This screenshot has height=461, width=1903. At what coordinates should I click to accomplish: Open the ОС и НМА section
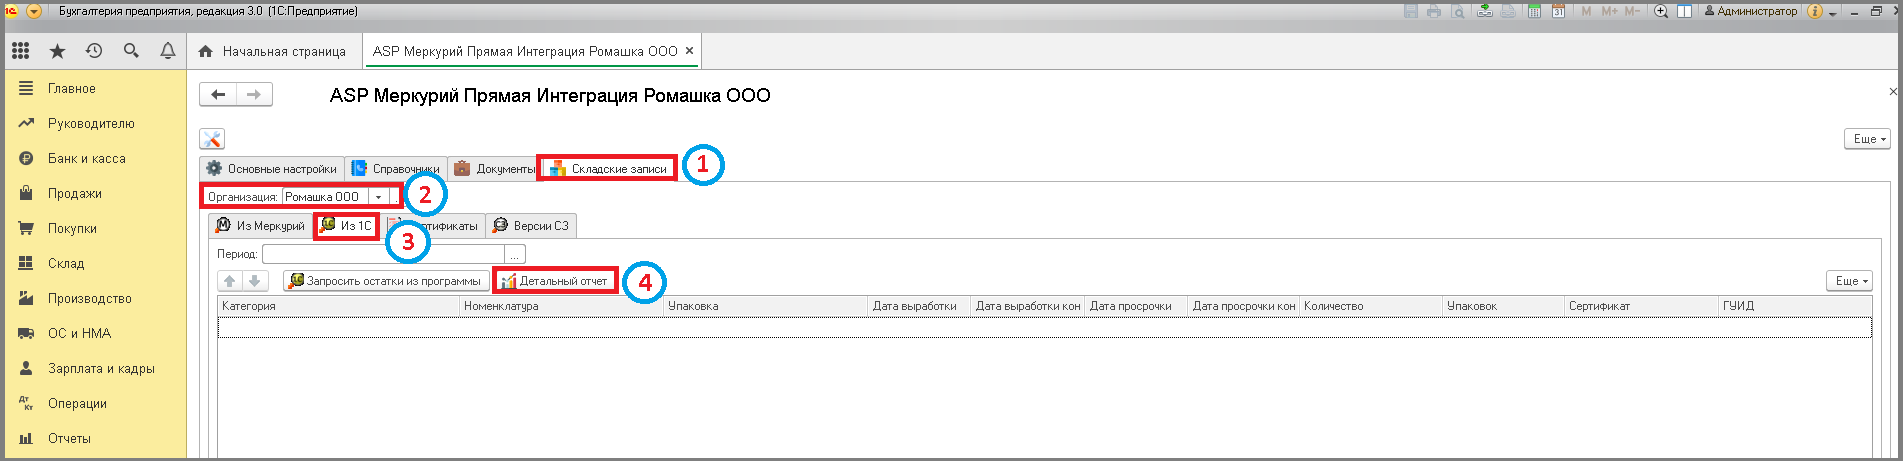point(79,334)
